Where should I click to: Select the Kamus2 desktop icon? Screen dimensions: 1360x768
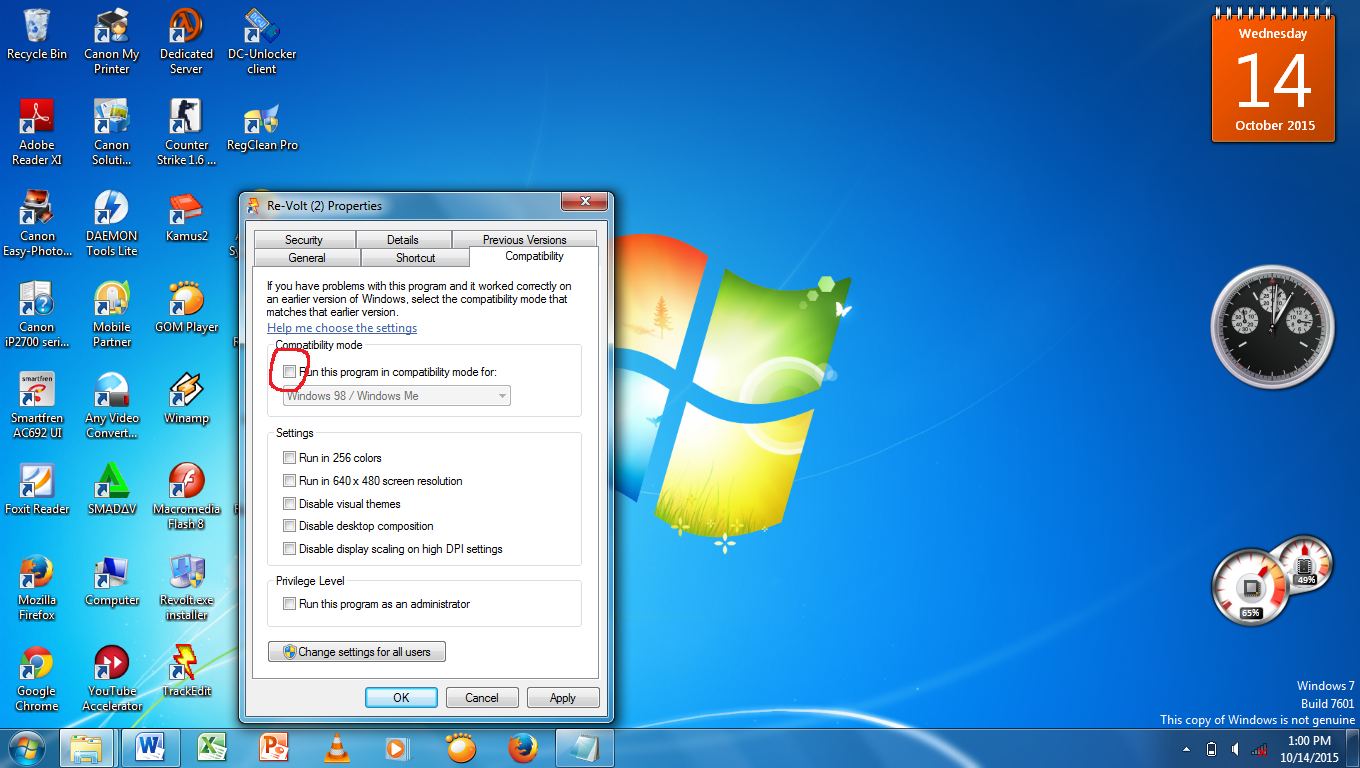pyautogui.click(x=186, y=218)
